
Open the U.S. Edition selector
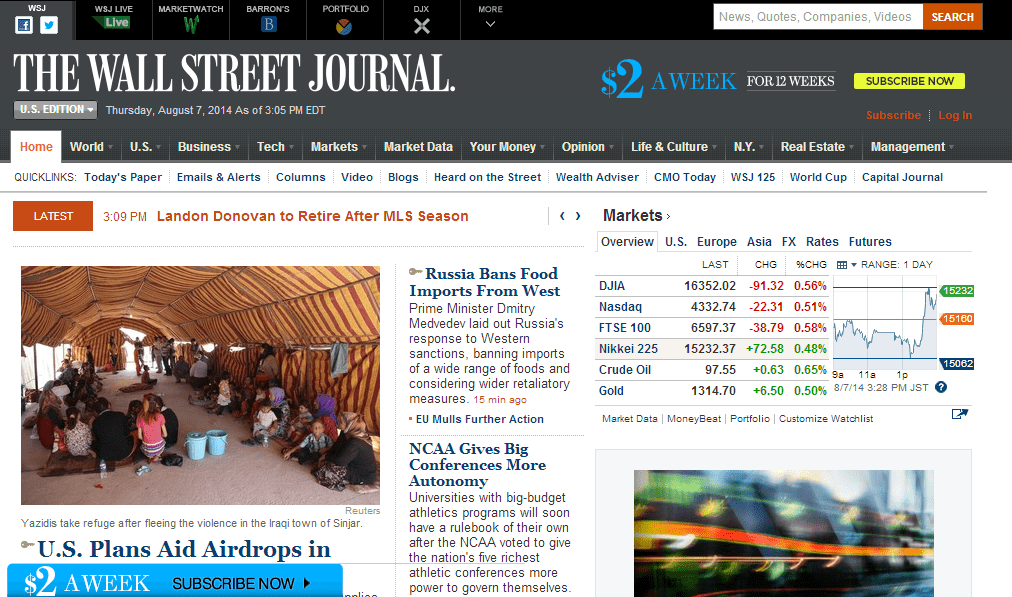pyautogui.click(x=56, y=110)
